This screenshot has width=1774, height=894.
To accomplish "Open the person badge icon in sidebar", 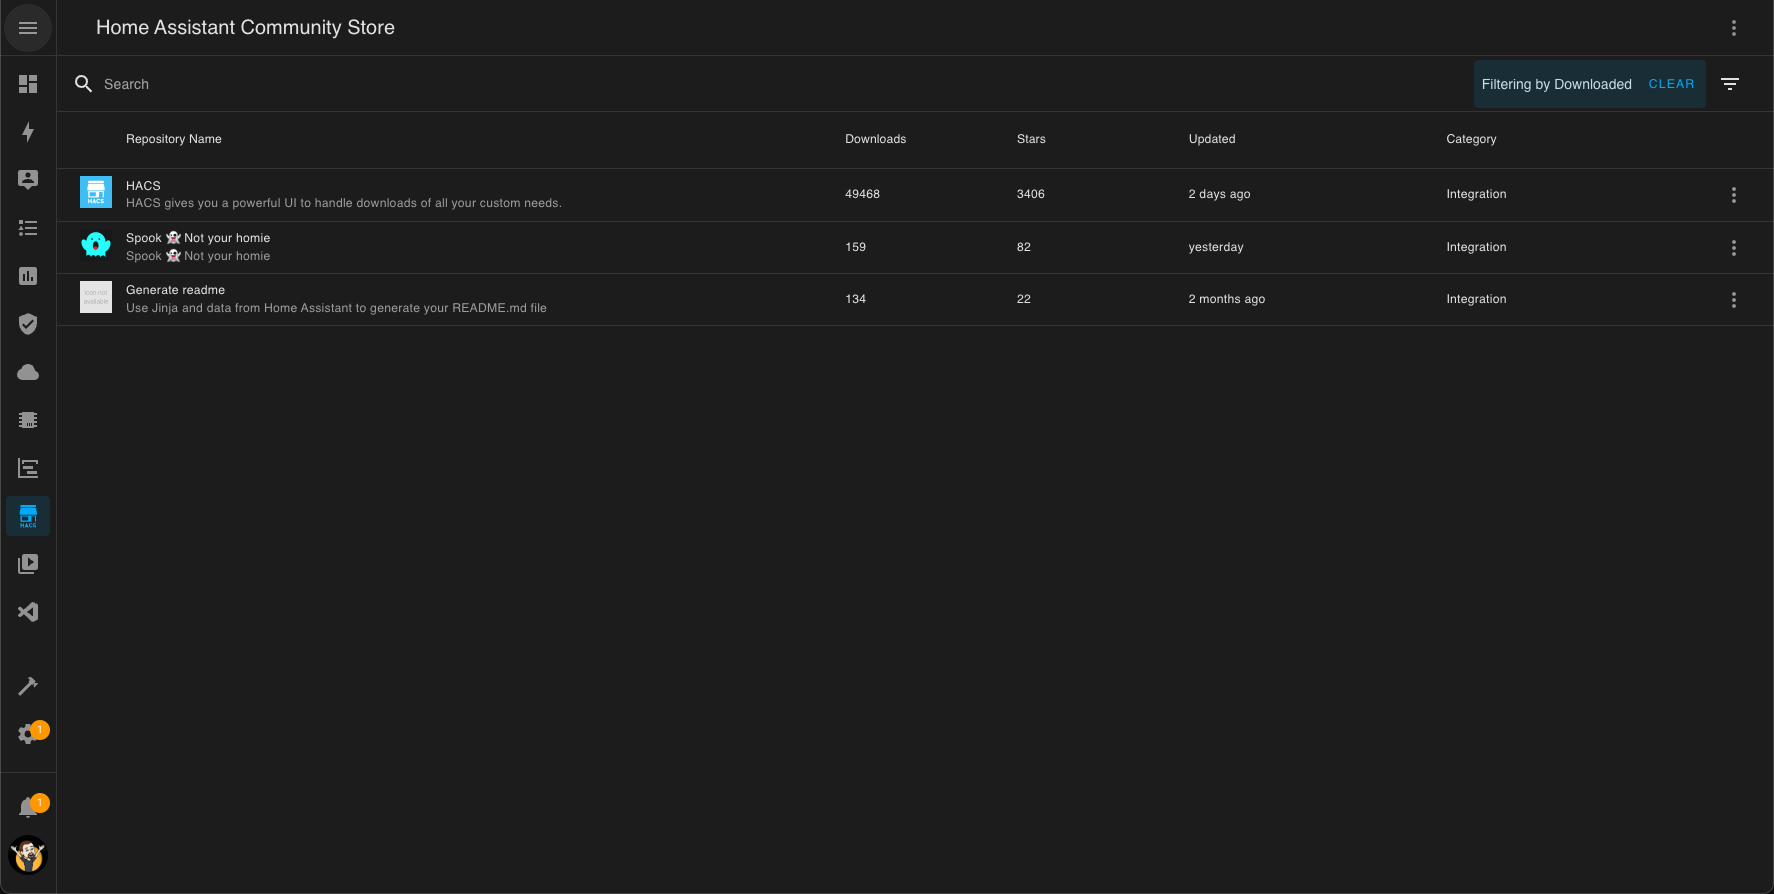I will 28,180.
